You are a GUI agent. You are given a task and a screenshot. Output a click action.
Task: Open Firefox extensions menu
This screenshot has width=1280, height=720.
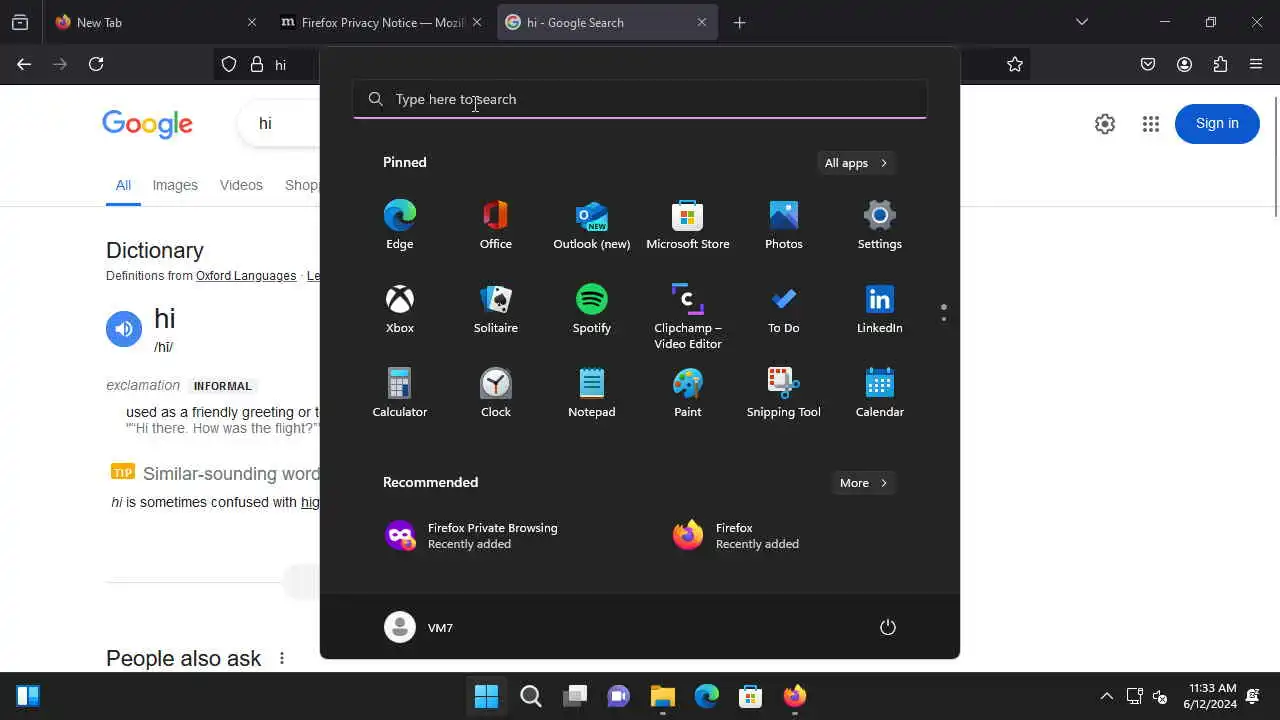[x=1220, y=64]
